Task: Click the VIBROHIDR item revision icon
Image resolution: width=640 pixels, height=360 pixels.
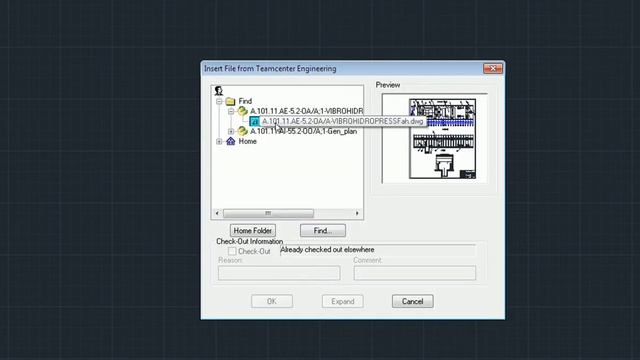Action: click(243, 111)
